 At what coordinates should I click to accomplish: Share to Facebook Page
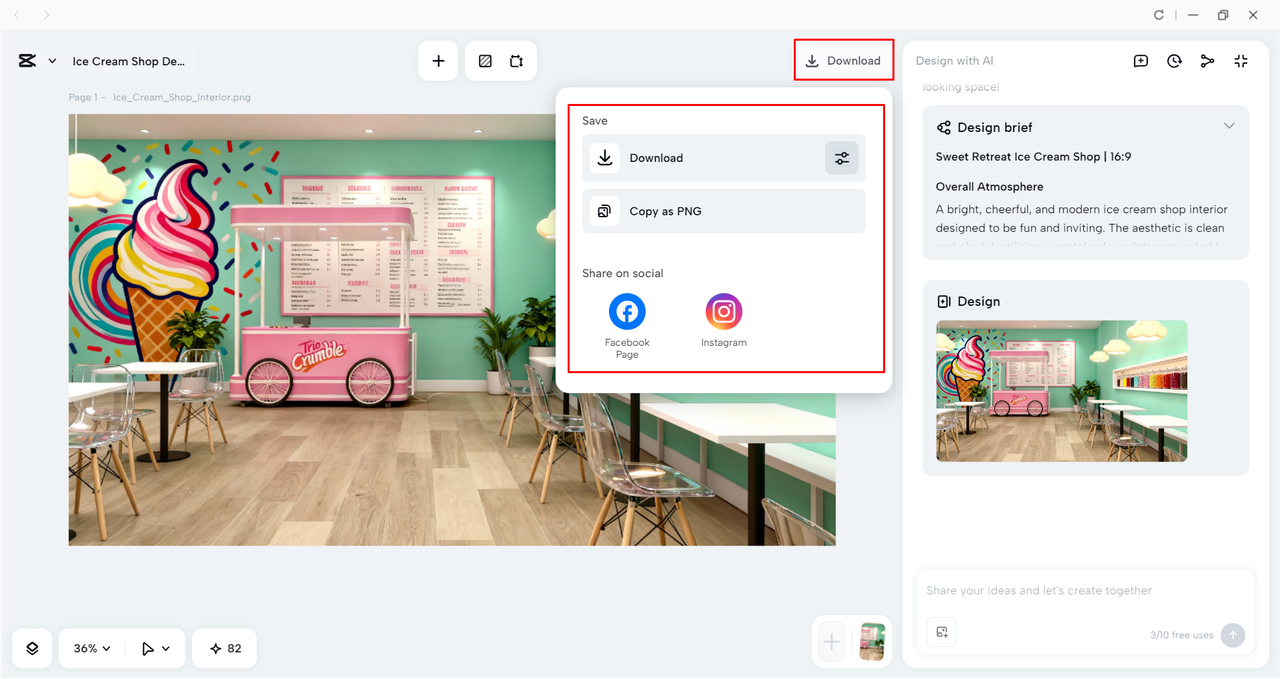627,326
